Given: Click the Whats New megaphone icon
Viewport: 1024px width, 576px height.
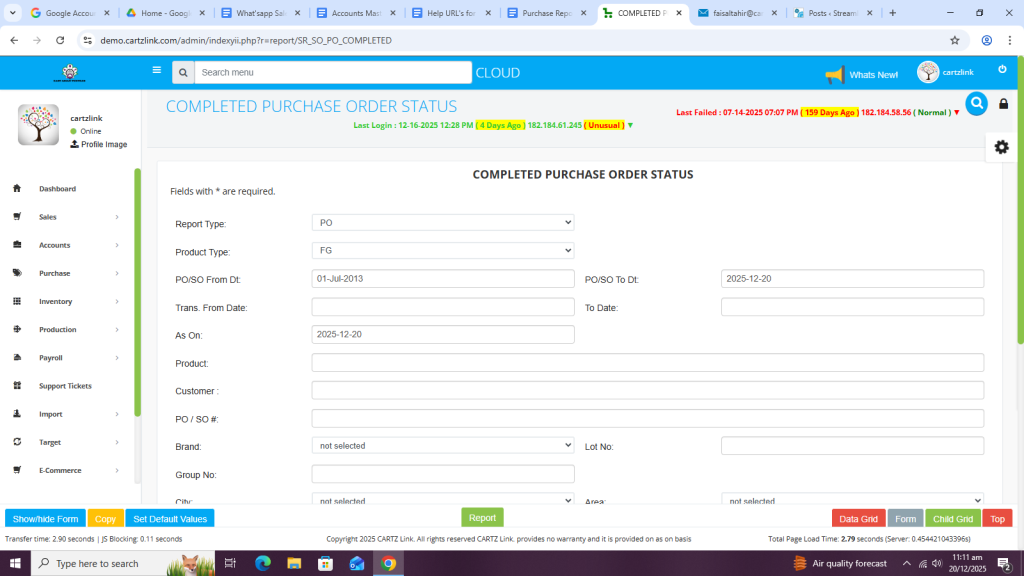Looking at the screenshot, I should [834, 75].
